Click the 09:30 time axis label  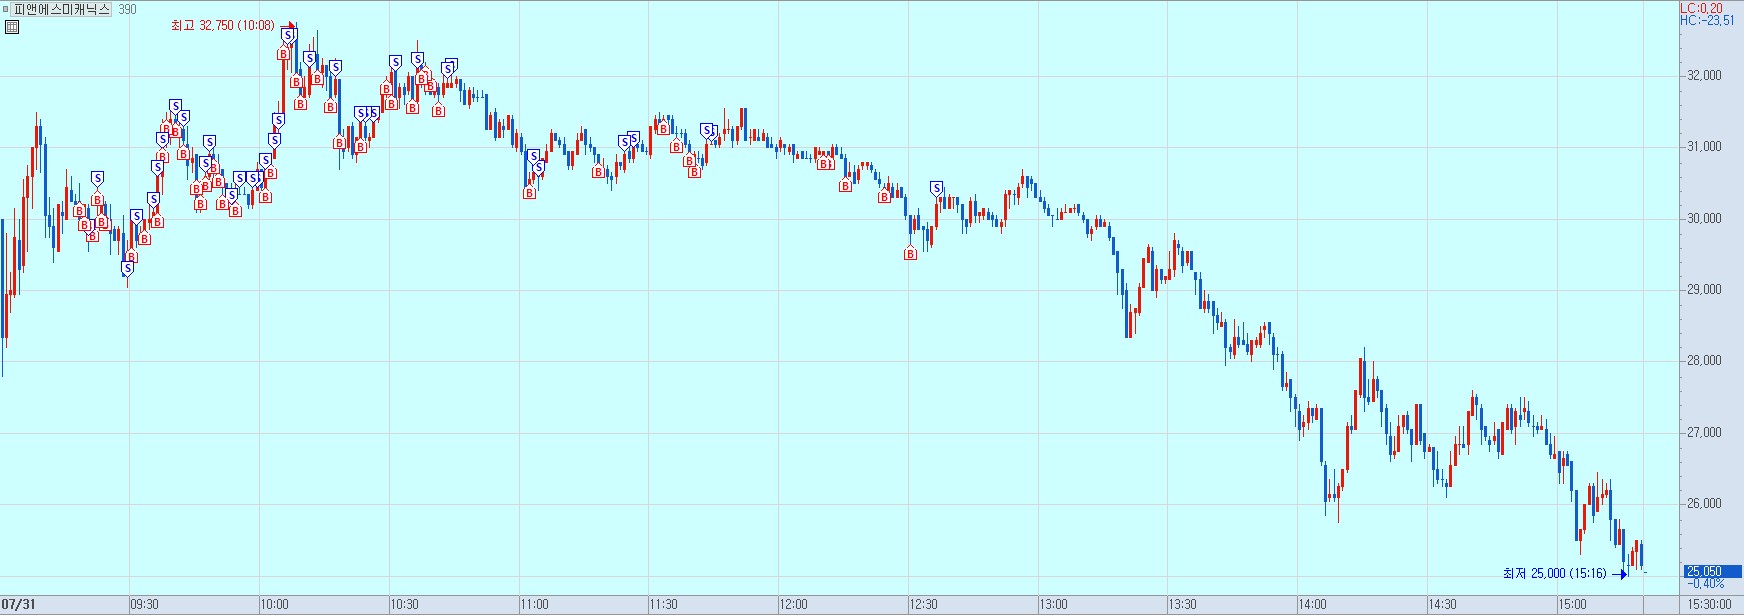pos(145,604)
